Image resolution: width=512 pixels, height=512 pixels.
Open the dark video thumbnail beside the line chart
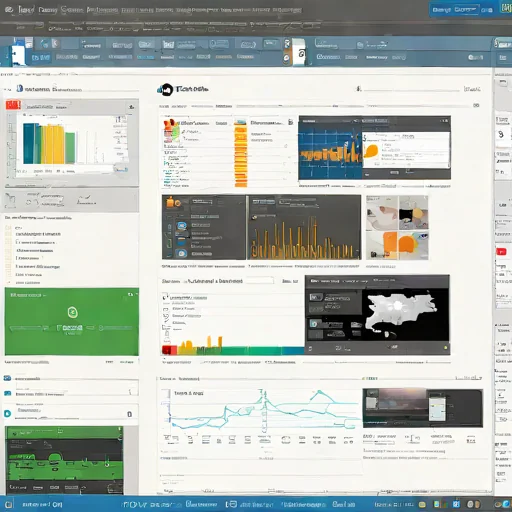pyautogui.click(x=423, y=408)
